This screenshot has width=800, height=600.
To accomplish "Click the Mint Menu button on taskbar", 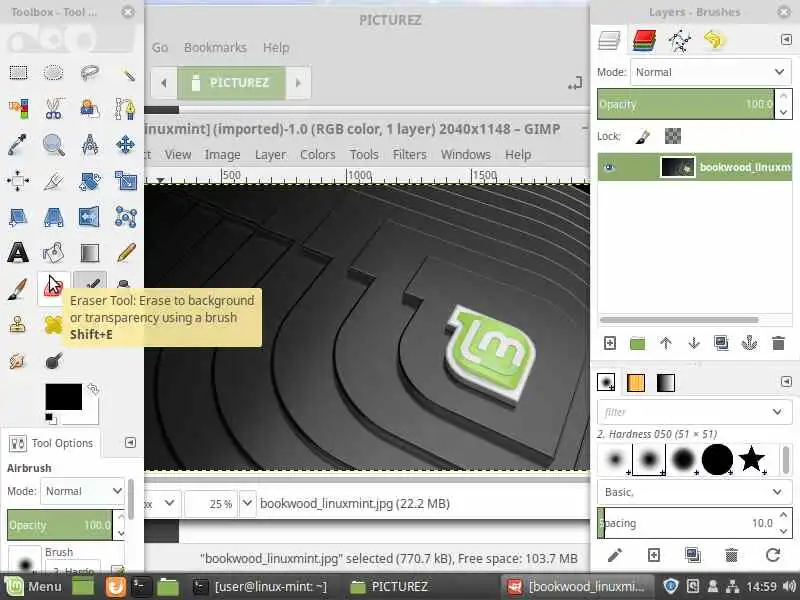I will click(33, 586).
